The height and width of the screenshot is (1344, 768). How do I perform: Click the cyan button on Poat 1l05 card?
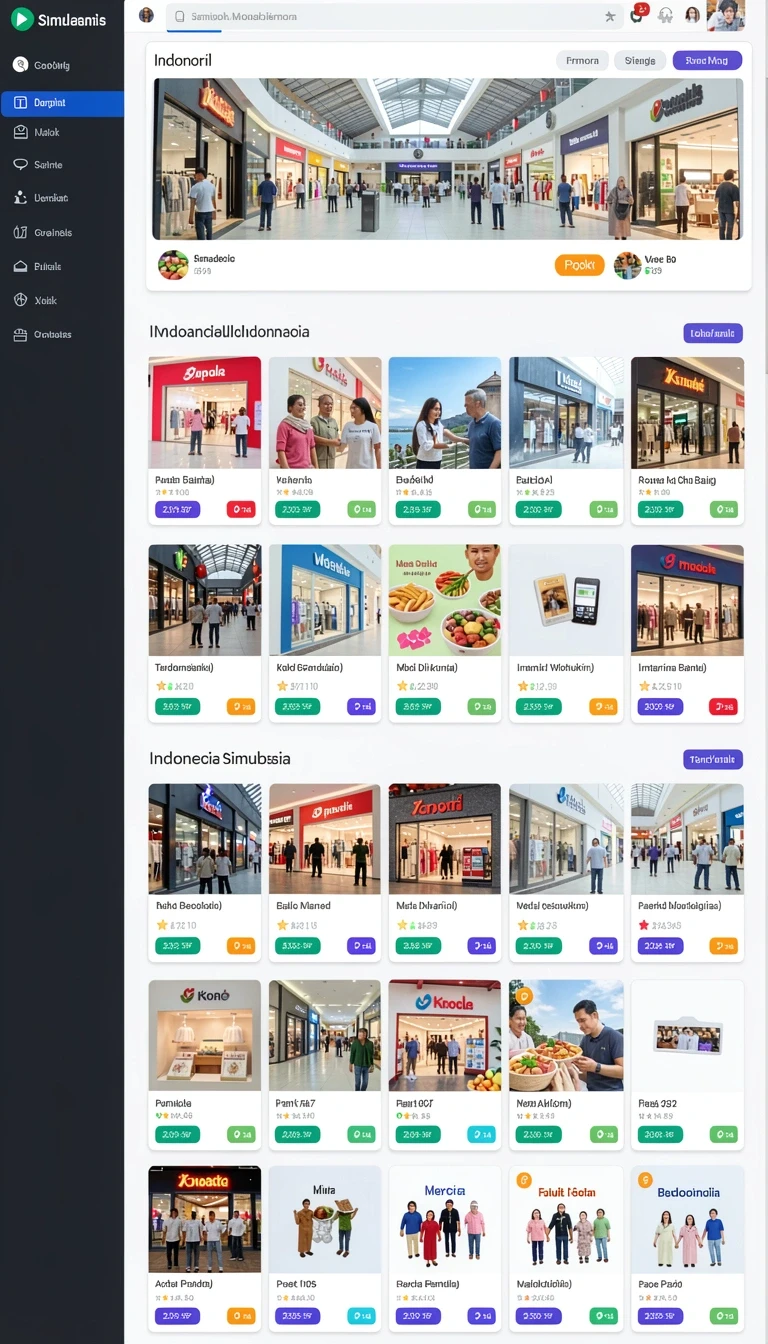[x=361, y=1316]
